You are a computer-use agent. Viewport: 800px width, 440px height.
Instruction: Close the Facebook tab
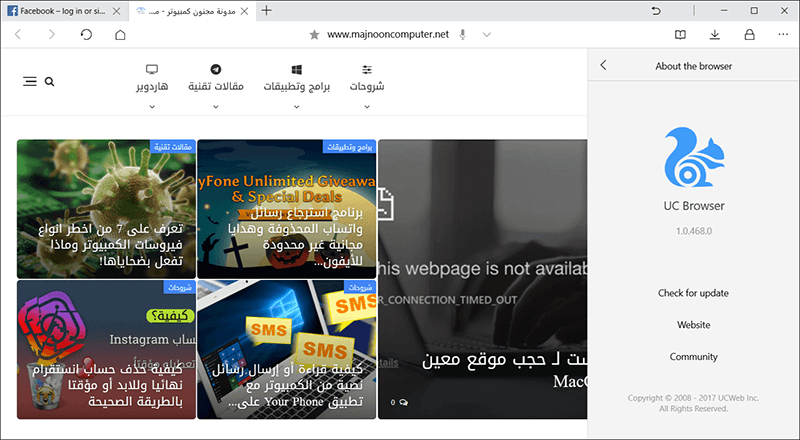[116, 11]
